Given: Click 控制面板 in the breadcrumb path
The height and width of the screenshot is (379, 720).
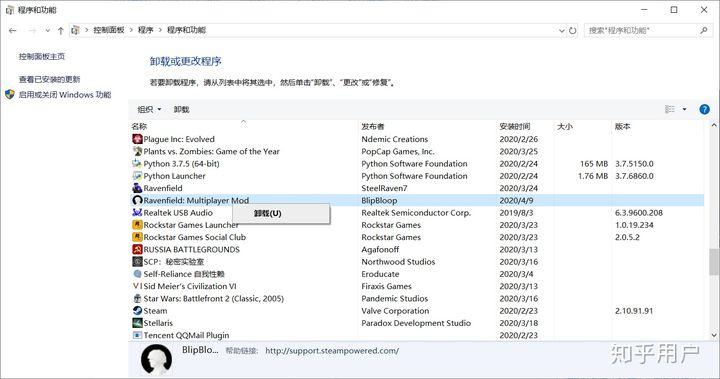Looking at the screenshot, I should point(109,30).
